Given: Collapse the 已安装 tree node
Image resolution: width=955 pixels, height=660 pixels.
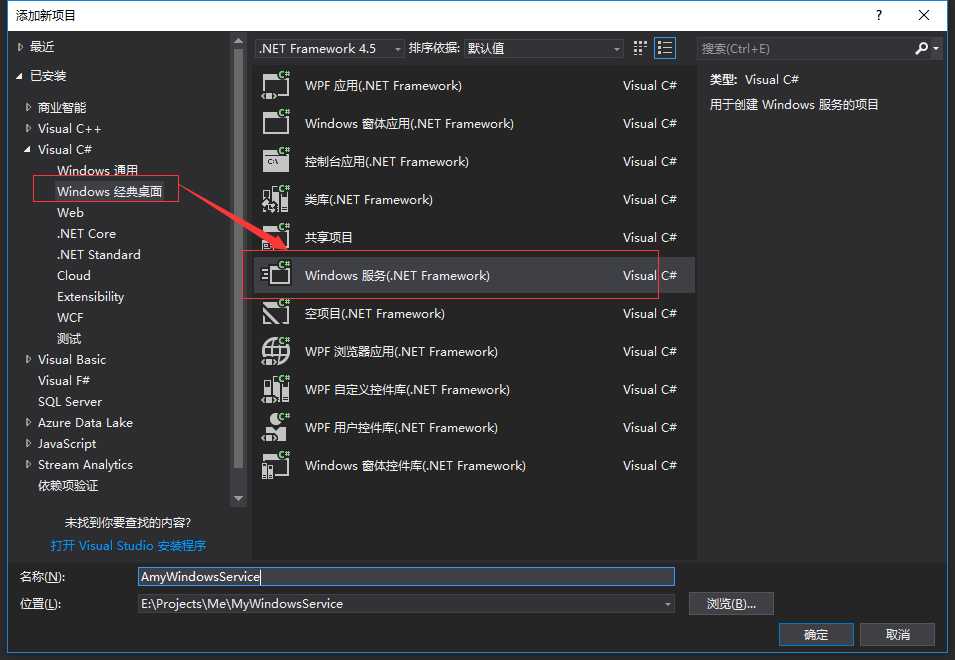Looking at the screenshot, I should click(x=19, y=76).
